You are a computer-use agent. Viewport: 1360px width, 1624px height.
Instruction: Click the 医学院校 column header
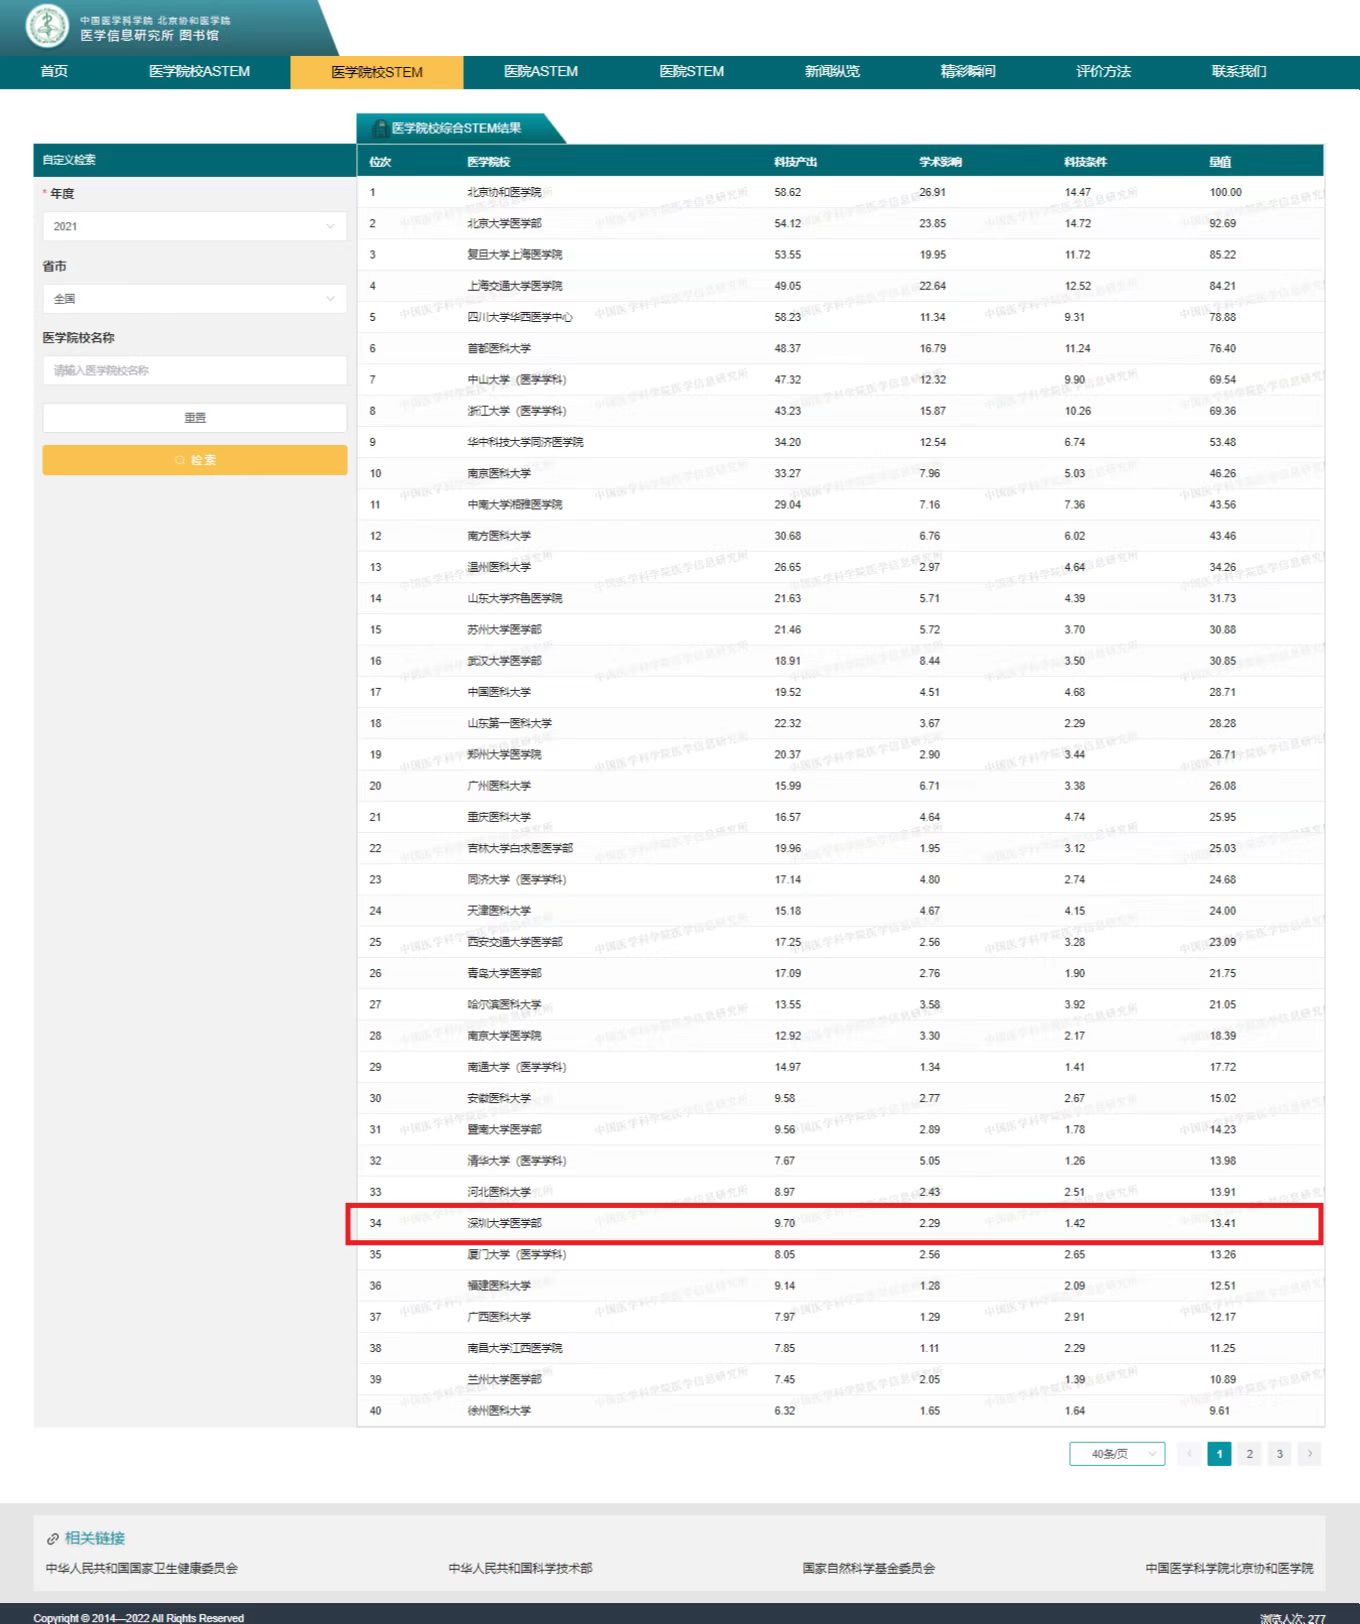[489, 162]
